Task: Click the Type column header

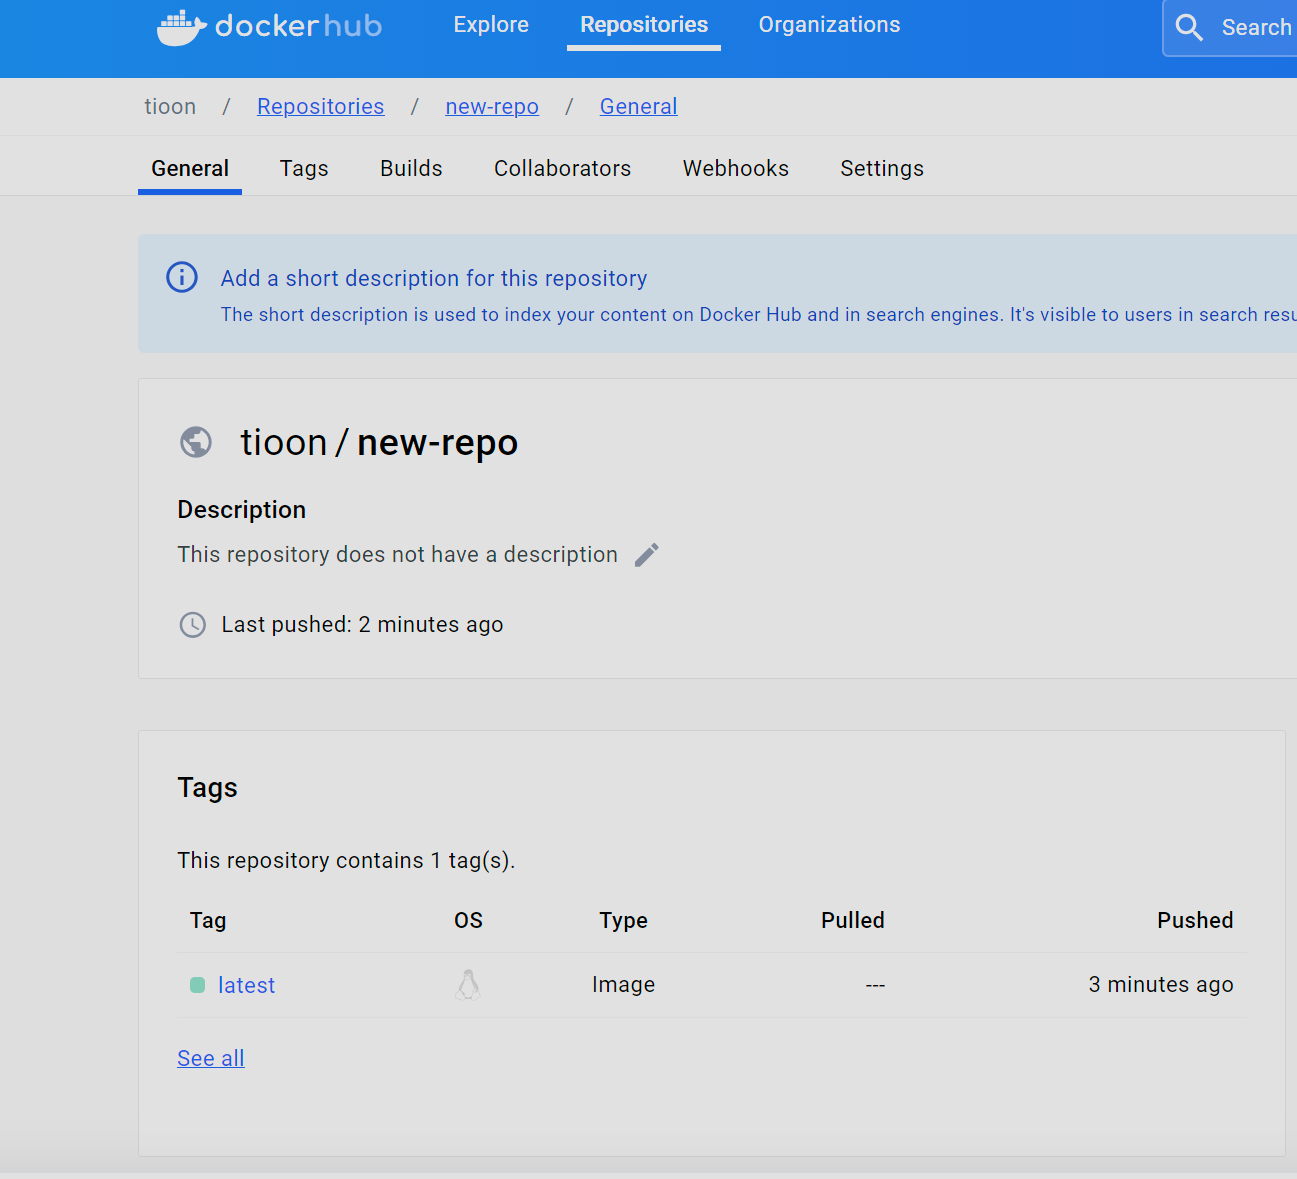Action: (x=623, y=920)
